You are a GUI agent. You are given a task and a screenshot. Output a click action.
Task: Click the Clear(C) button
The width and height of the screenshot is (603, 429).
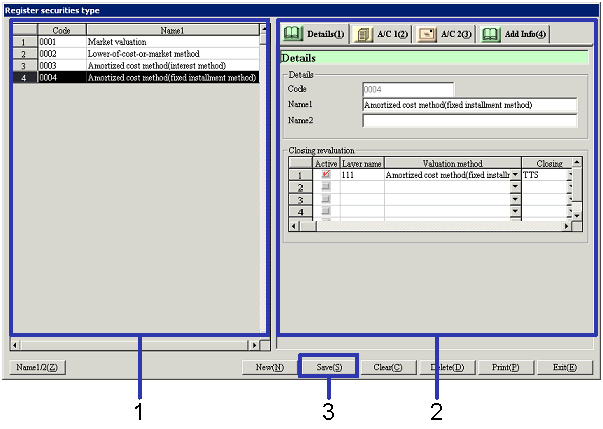point(387,367)
